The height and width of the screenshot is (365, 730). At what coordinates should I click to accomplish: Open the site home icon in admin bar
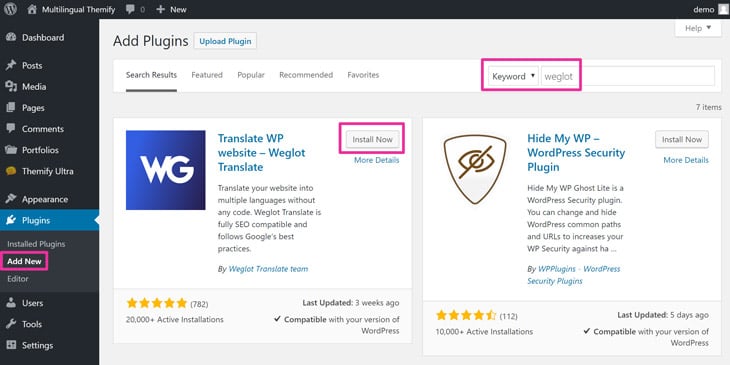click(32, 9)
